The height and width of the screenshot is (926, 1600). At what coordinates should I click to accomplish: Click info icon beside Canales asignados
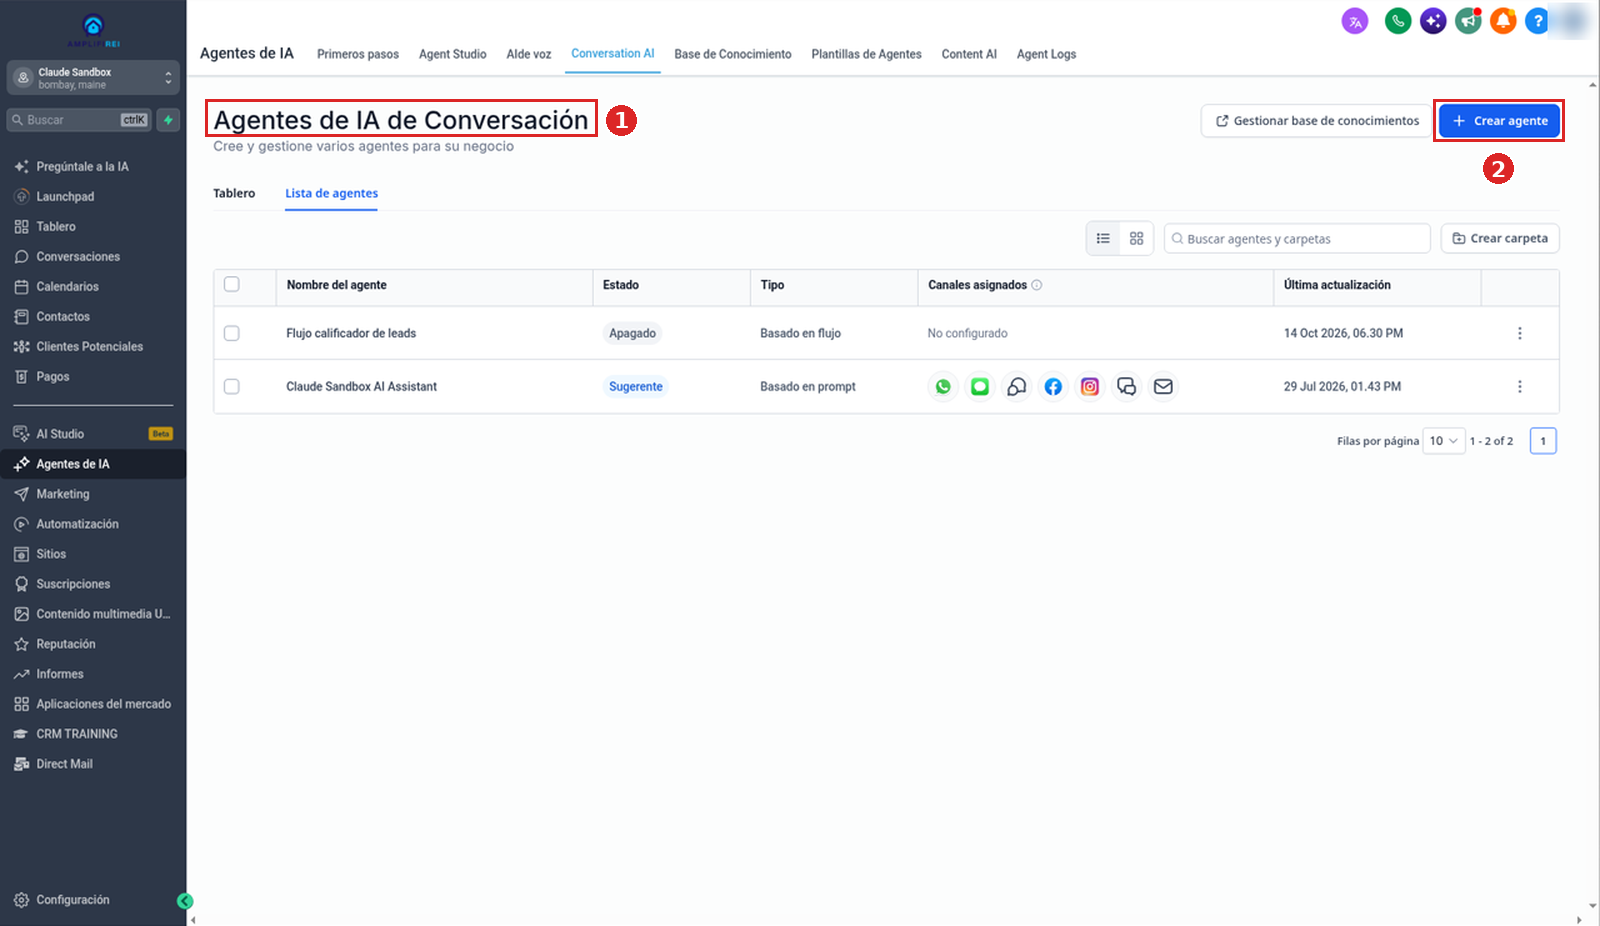point(1037,286)
